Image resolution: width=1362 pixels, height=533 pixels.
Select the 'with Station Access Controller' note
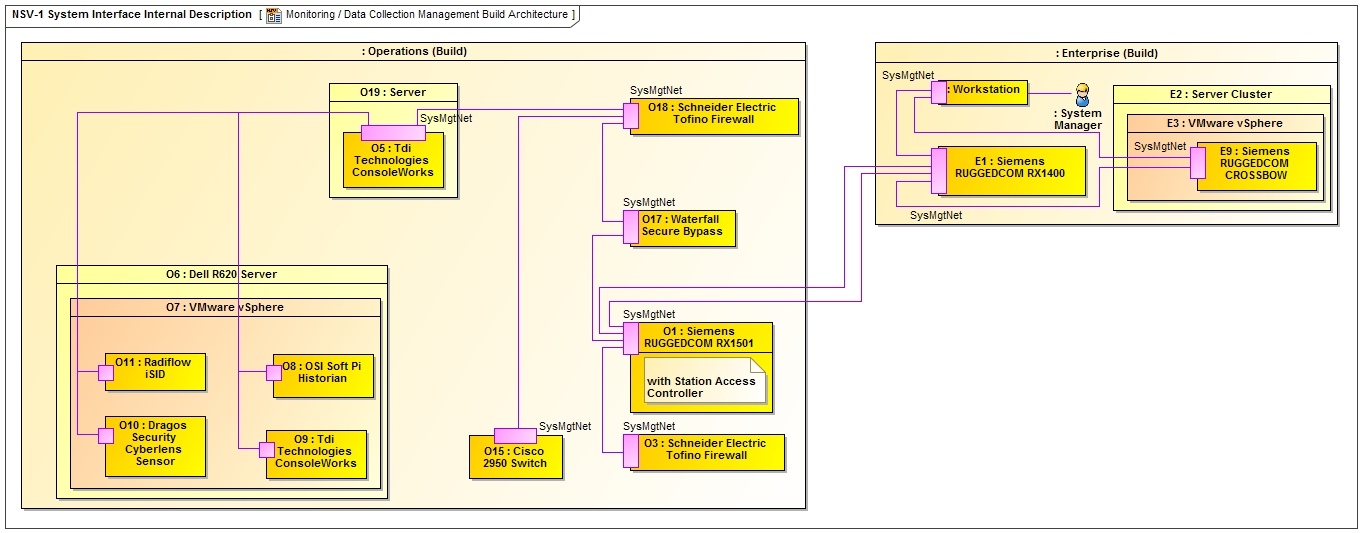tap(704, 383)
